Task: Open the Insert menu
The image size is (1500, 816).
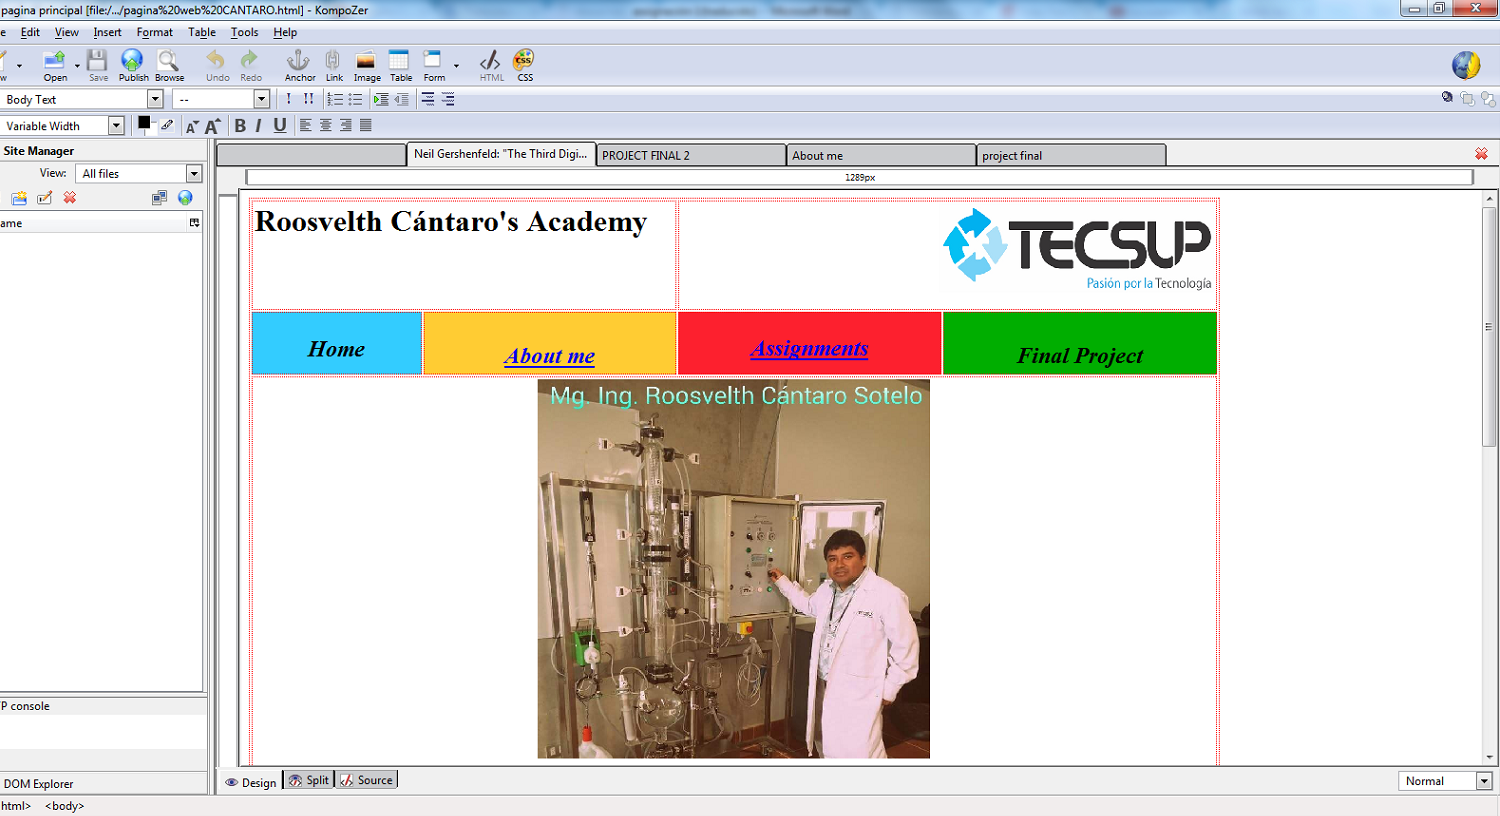Action: point(107,32)
